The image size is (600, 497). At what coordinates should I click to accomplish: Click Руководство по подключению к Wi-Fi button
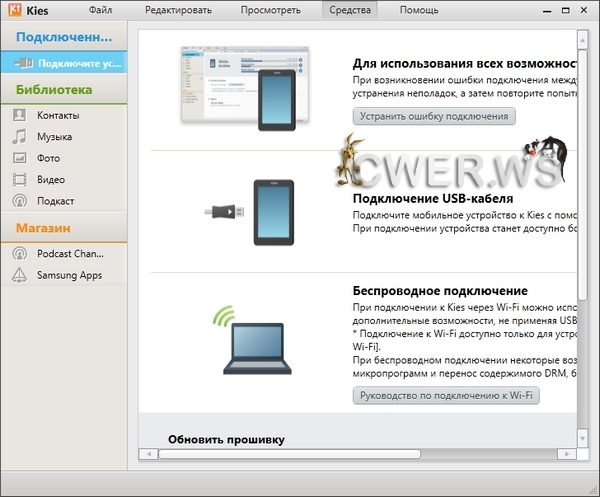446,395
